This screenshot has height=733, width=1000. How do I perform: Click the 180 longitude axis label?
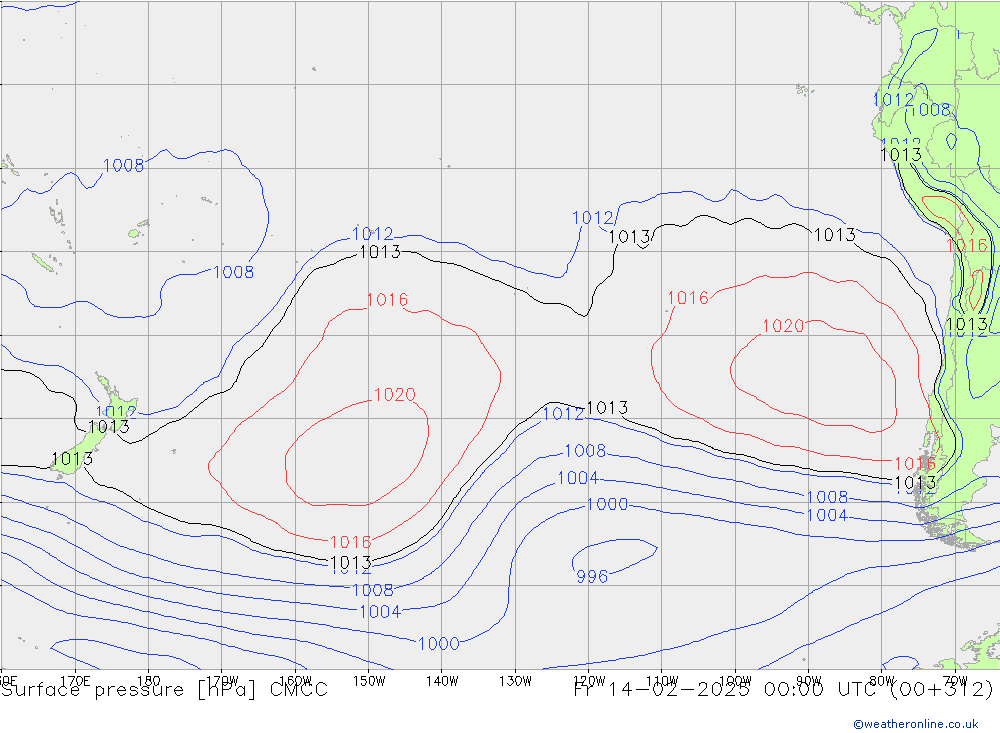(x=149, y=680)
